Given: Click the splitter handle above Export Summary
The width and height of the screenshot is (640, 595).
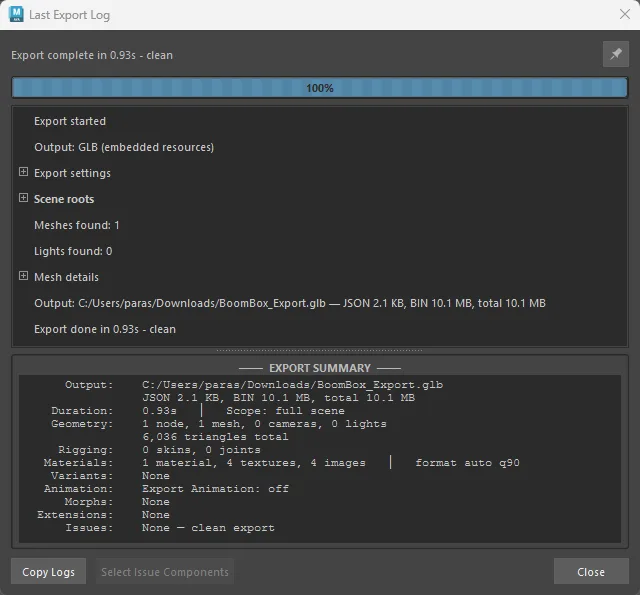Looking at the screenshot, I should 320,350.
